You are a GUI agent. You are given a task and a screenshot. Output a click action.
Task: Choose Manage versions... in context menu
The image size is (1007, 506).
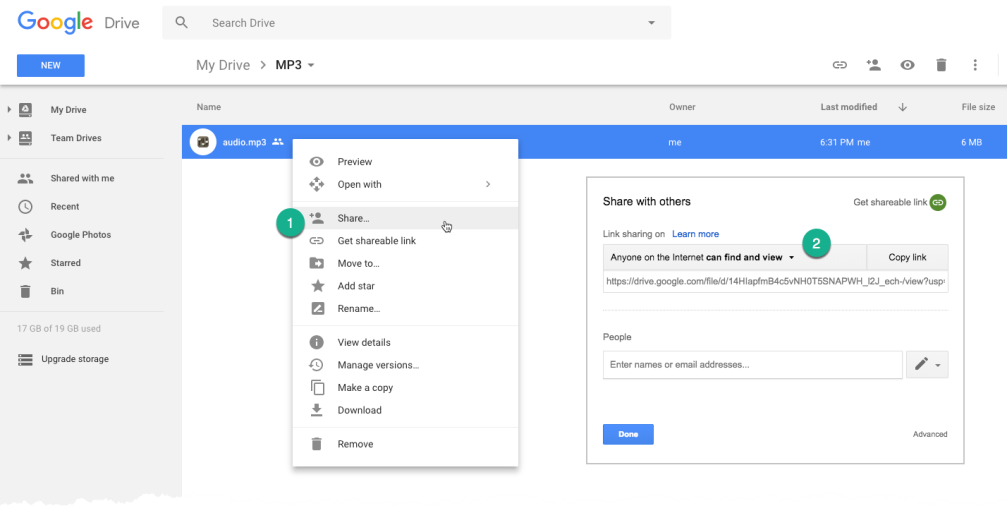[x=405, y=365]
